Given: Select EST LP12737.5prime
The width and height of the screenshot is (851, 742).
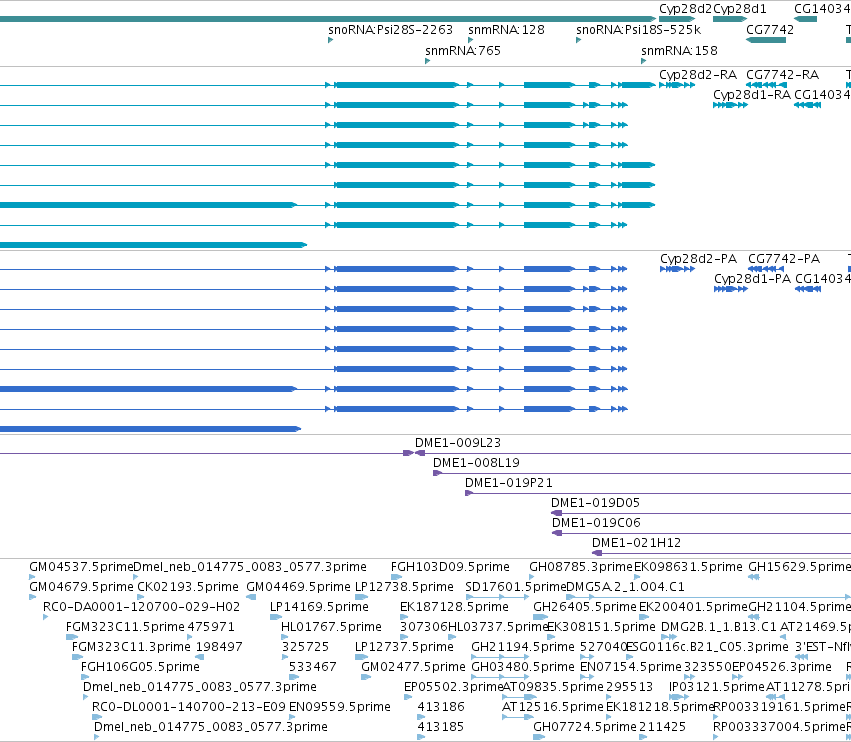Looking at the screenshot, I should [x=404, y=647].
